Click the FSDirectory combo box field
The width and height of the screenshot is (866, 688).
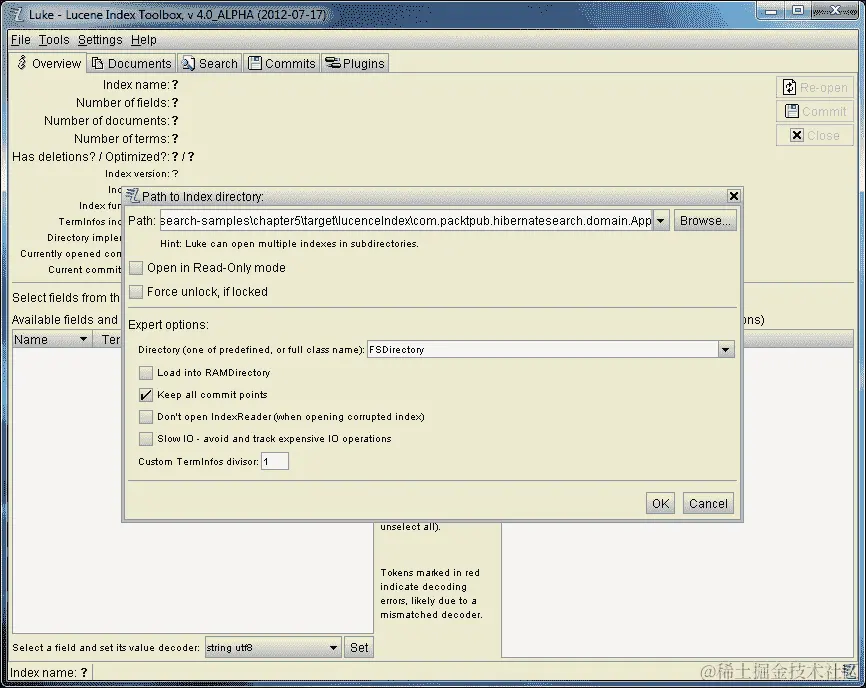pyautogui.click(x=542, y=350)
